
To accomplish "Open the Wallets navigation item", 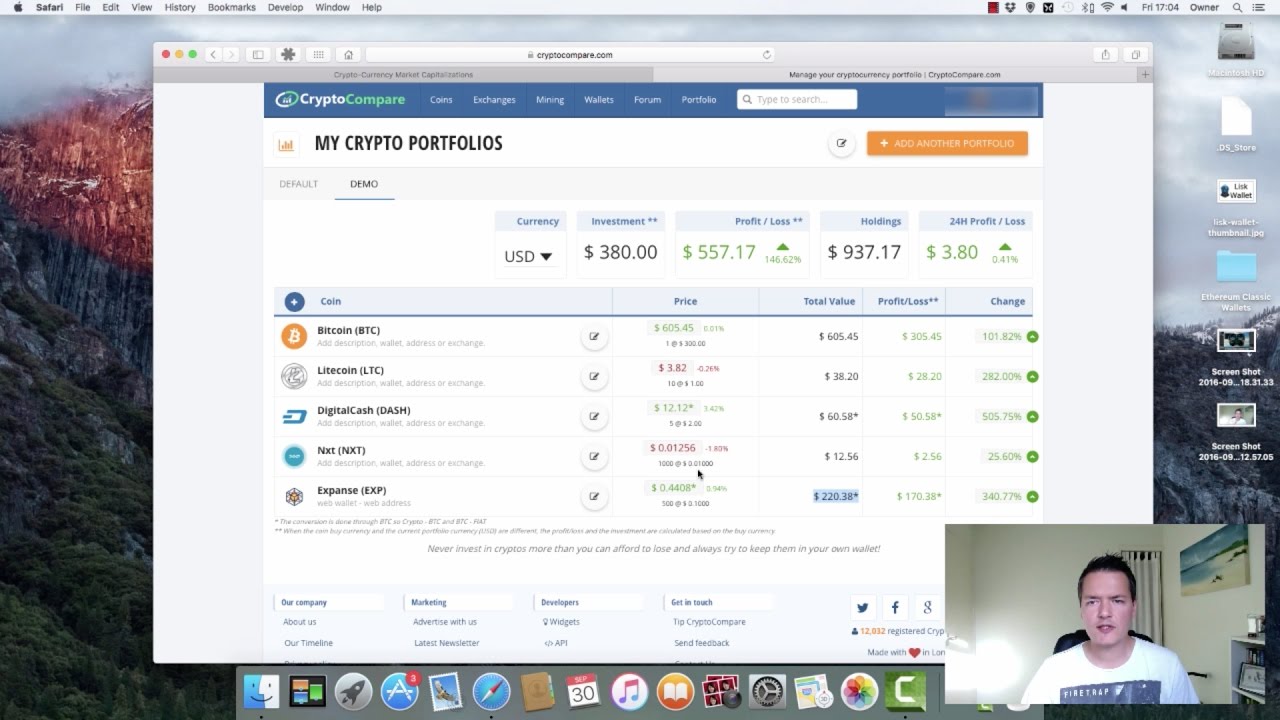I will [599, 100].
